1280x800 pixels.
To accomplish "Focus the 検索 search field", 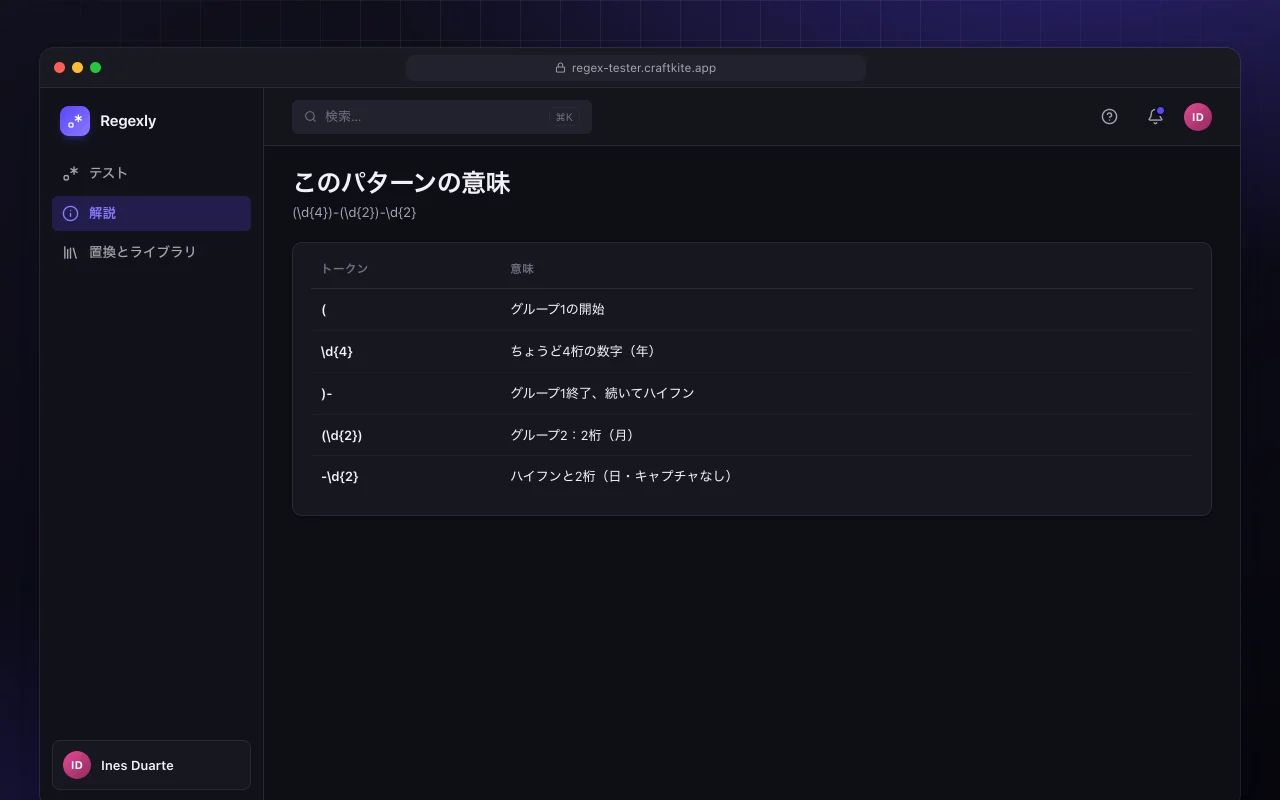I will pos(442,117).
